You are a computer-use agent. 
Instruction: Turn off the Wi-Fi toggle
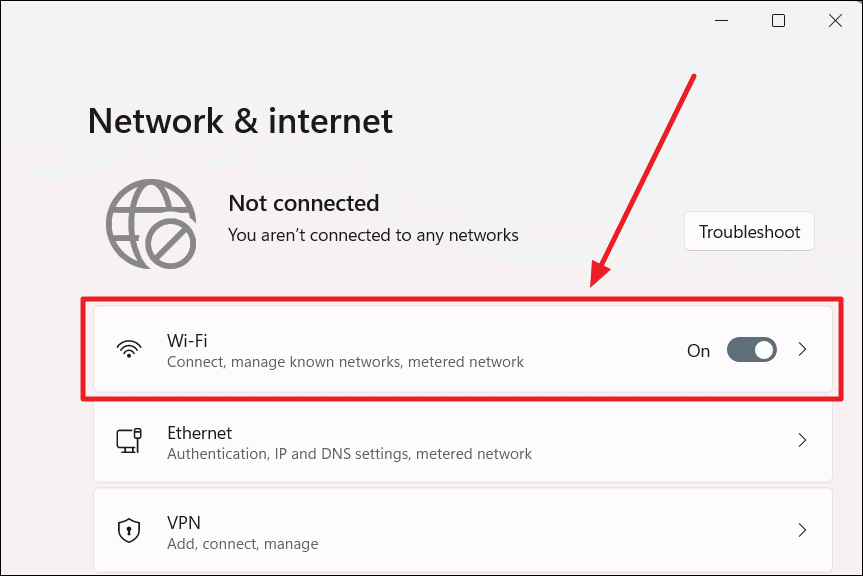tap(751, 349)
